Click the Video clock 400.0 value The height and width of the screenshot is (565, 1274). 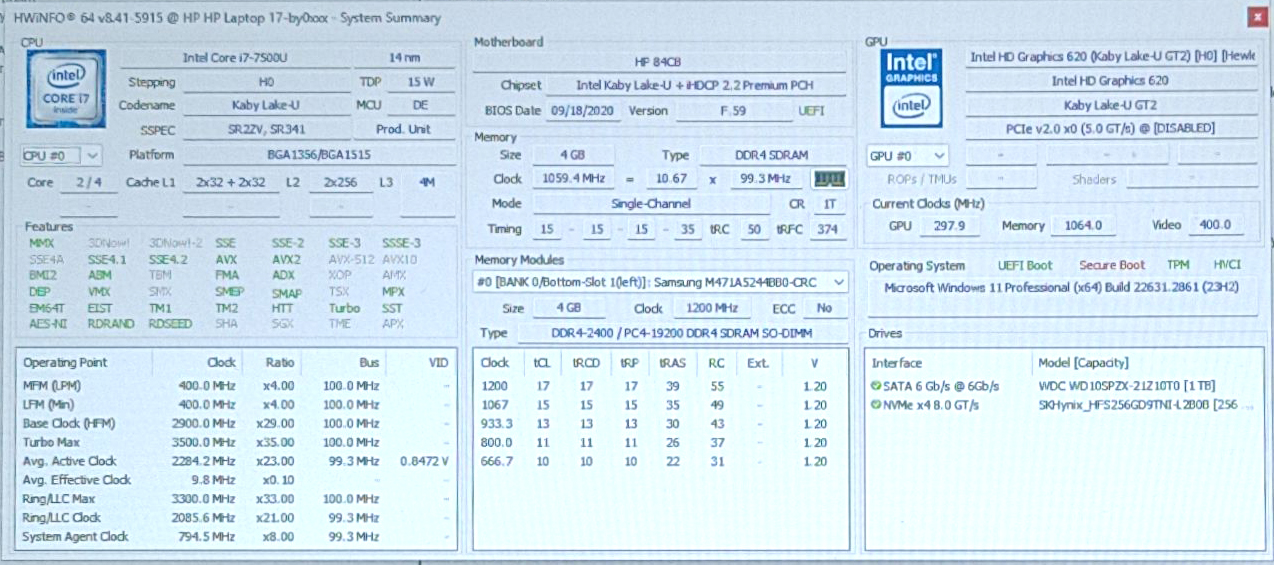(x=1215, y=225)
